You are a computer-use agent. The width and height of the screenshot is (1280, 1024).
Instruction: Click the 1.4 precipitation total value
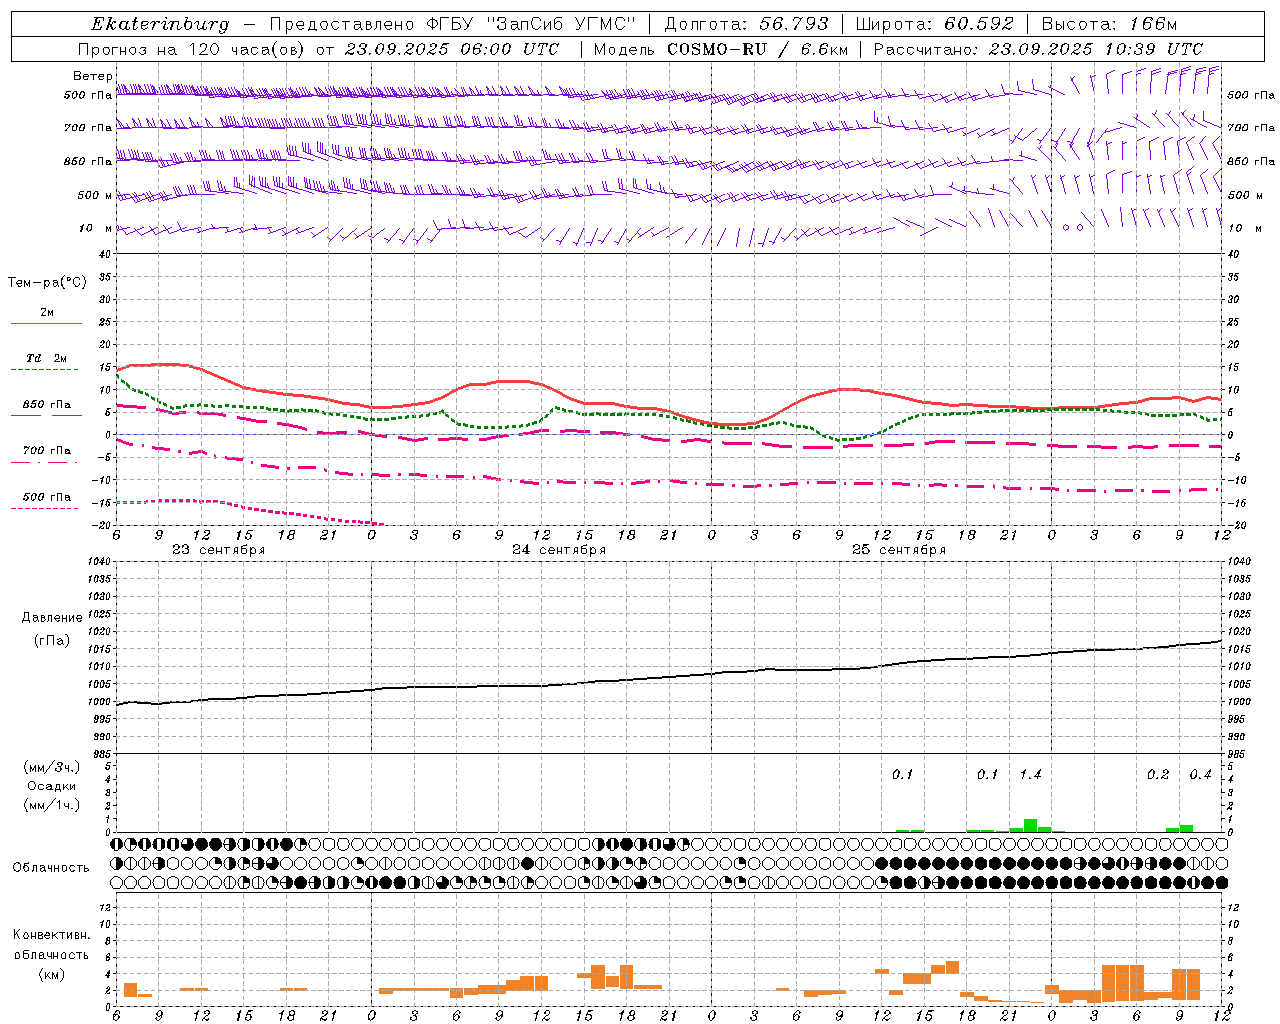1030,774
